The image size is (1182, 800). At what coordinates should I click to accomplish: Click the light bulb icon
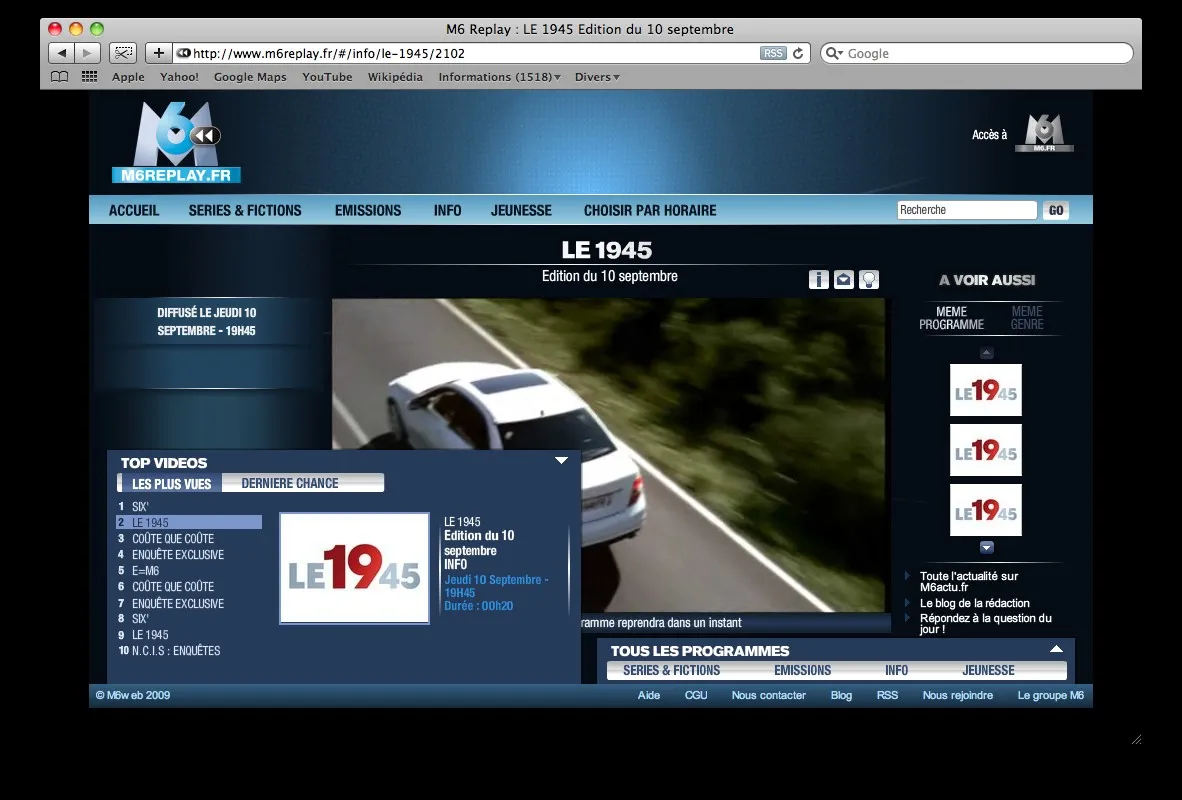pos(869,280)
